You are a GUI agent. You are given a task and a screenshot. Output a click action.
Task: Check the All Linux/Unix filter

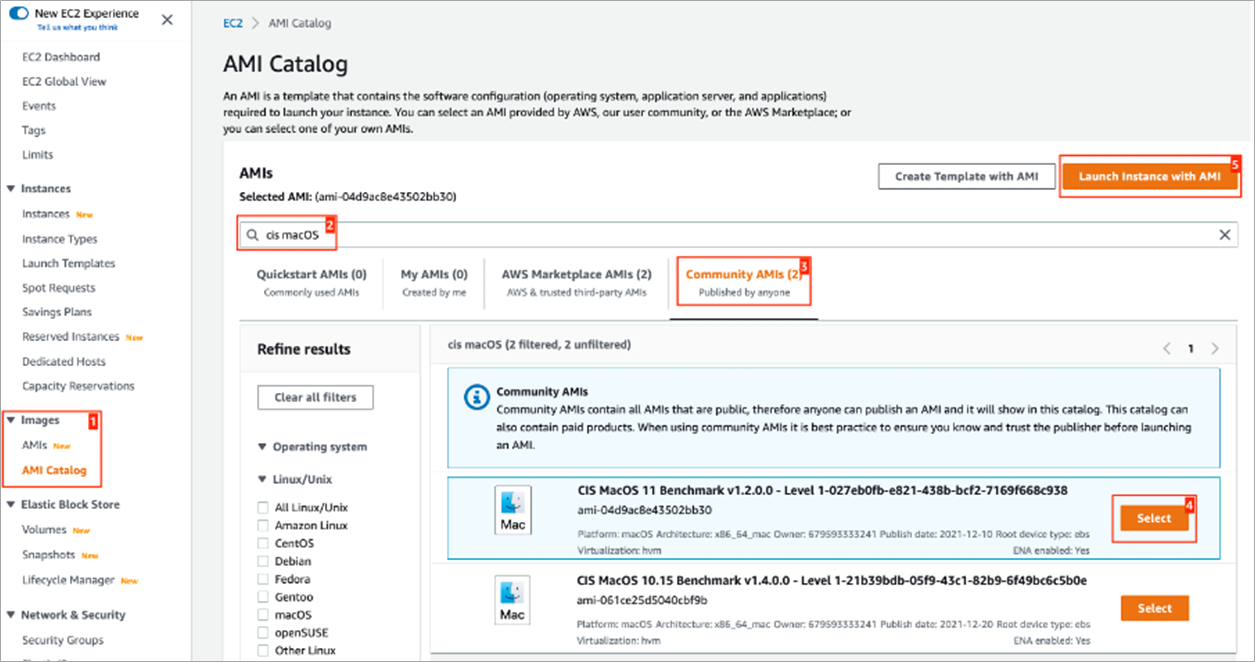click(264, 508)
